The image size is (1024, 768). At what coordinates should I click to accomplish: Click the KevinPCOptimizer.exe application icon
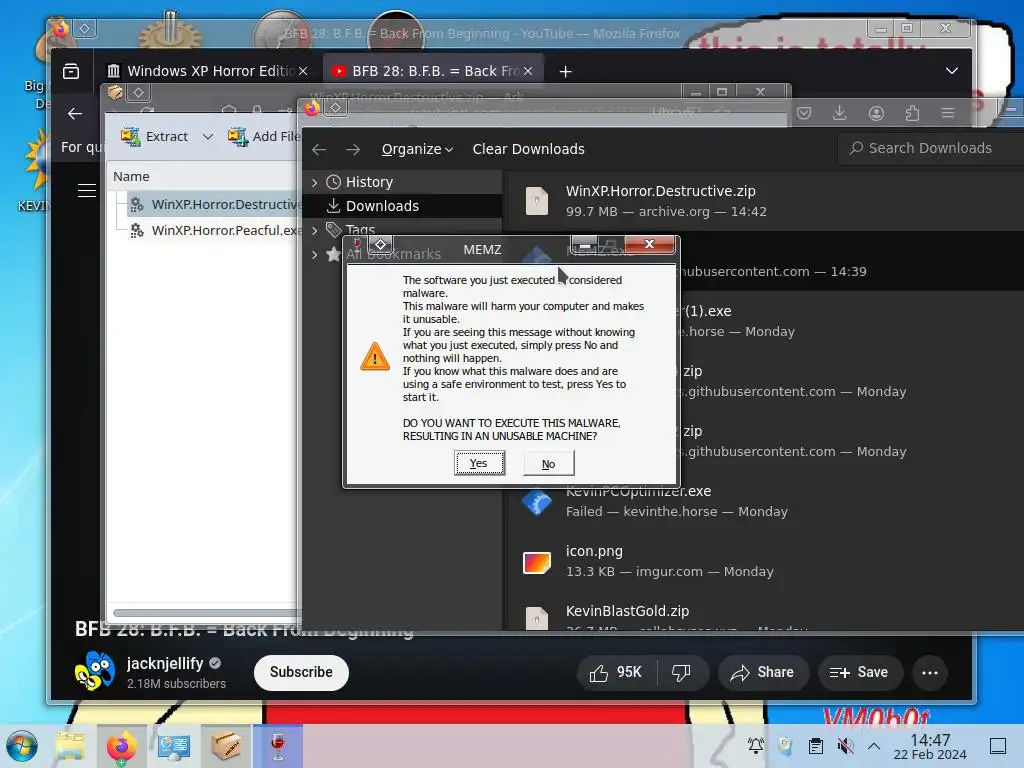tap(537, 502)
